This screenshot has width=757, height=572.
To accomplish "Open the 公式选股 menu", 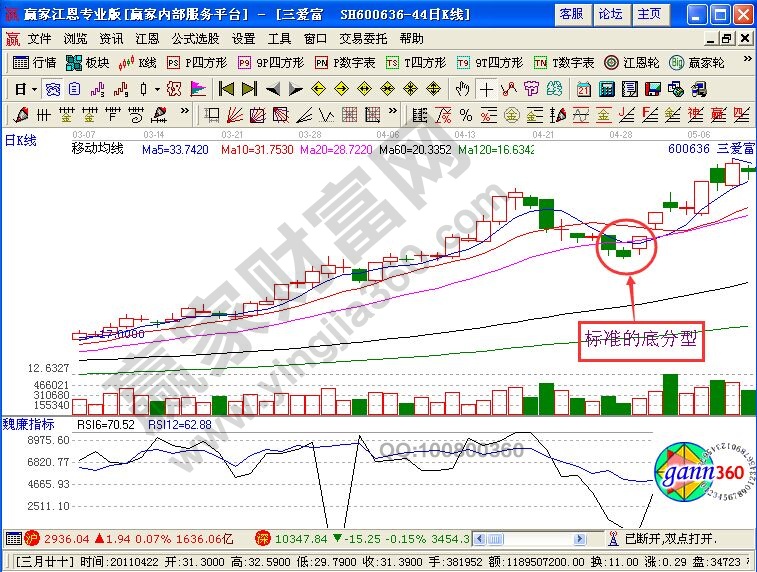I will [196, 39].
